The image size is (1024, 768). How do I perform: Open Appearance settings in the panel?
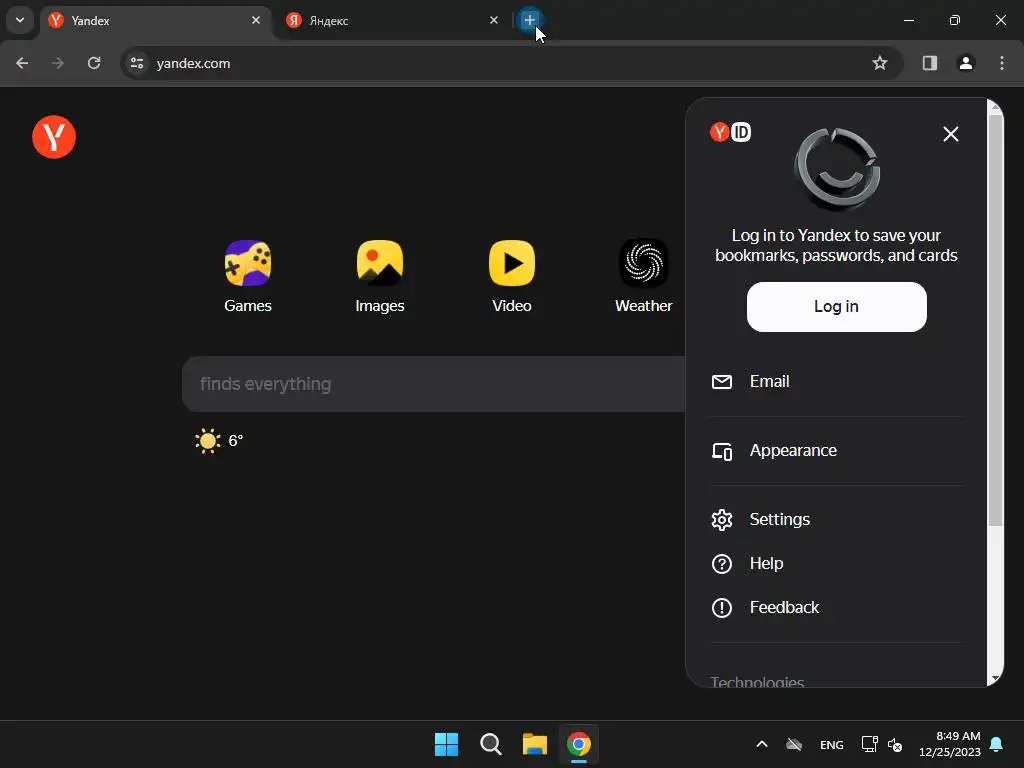tap(836, 451)
